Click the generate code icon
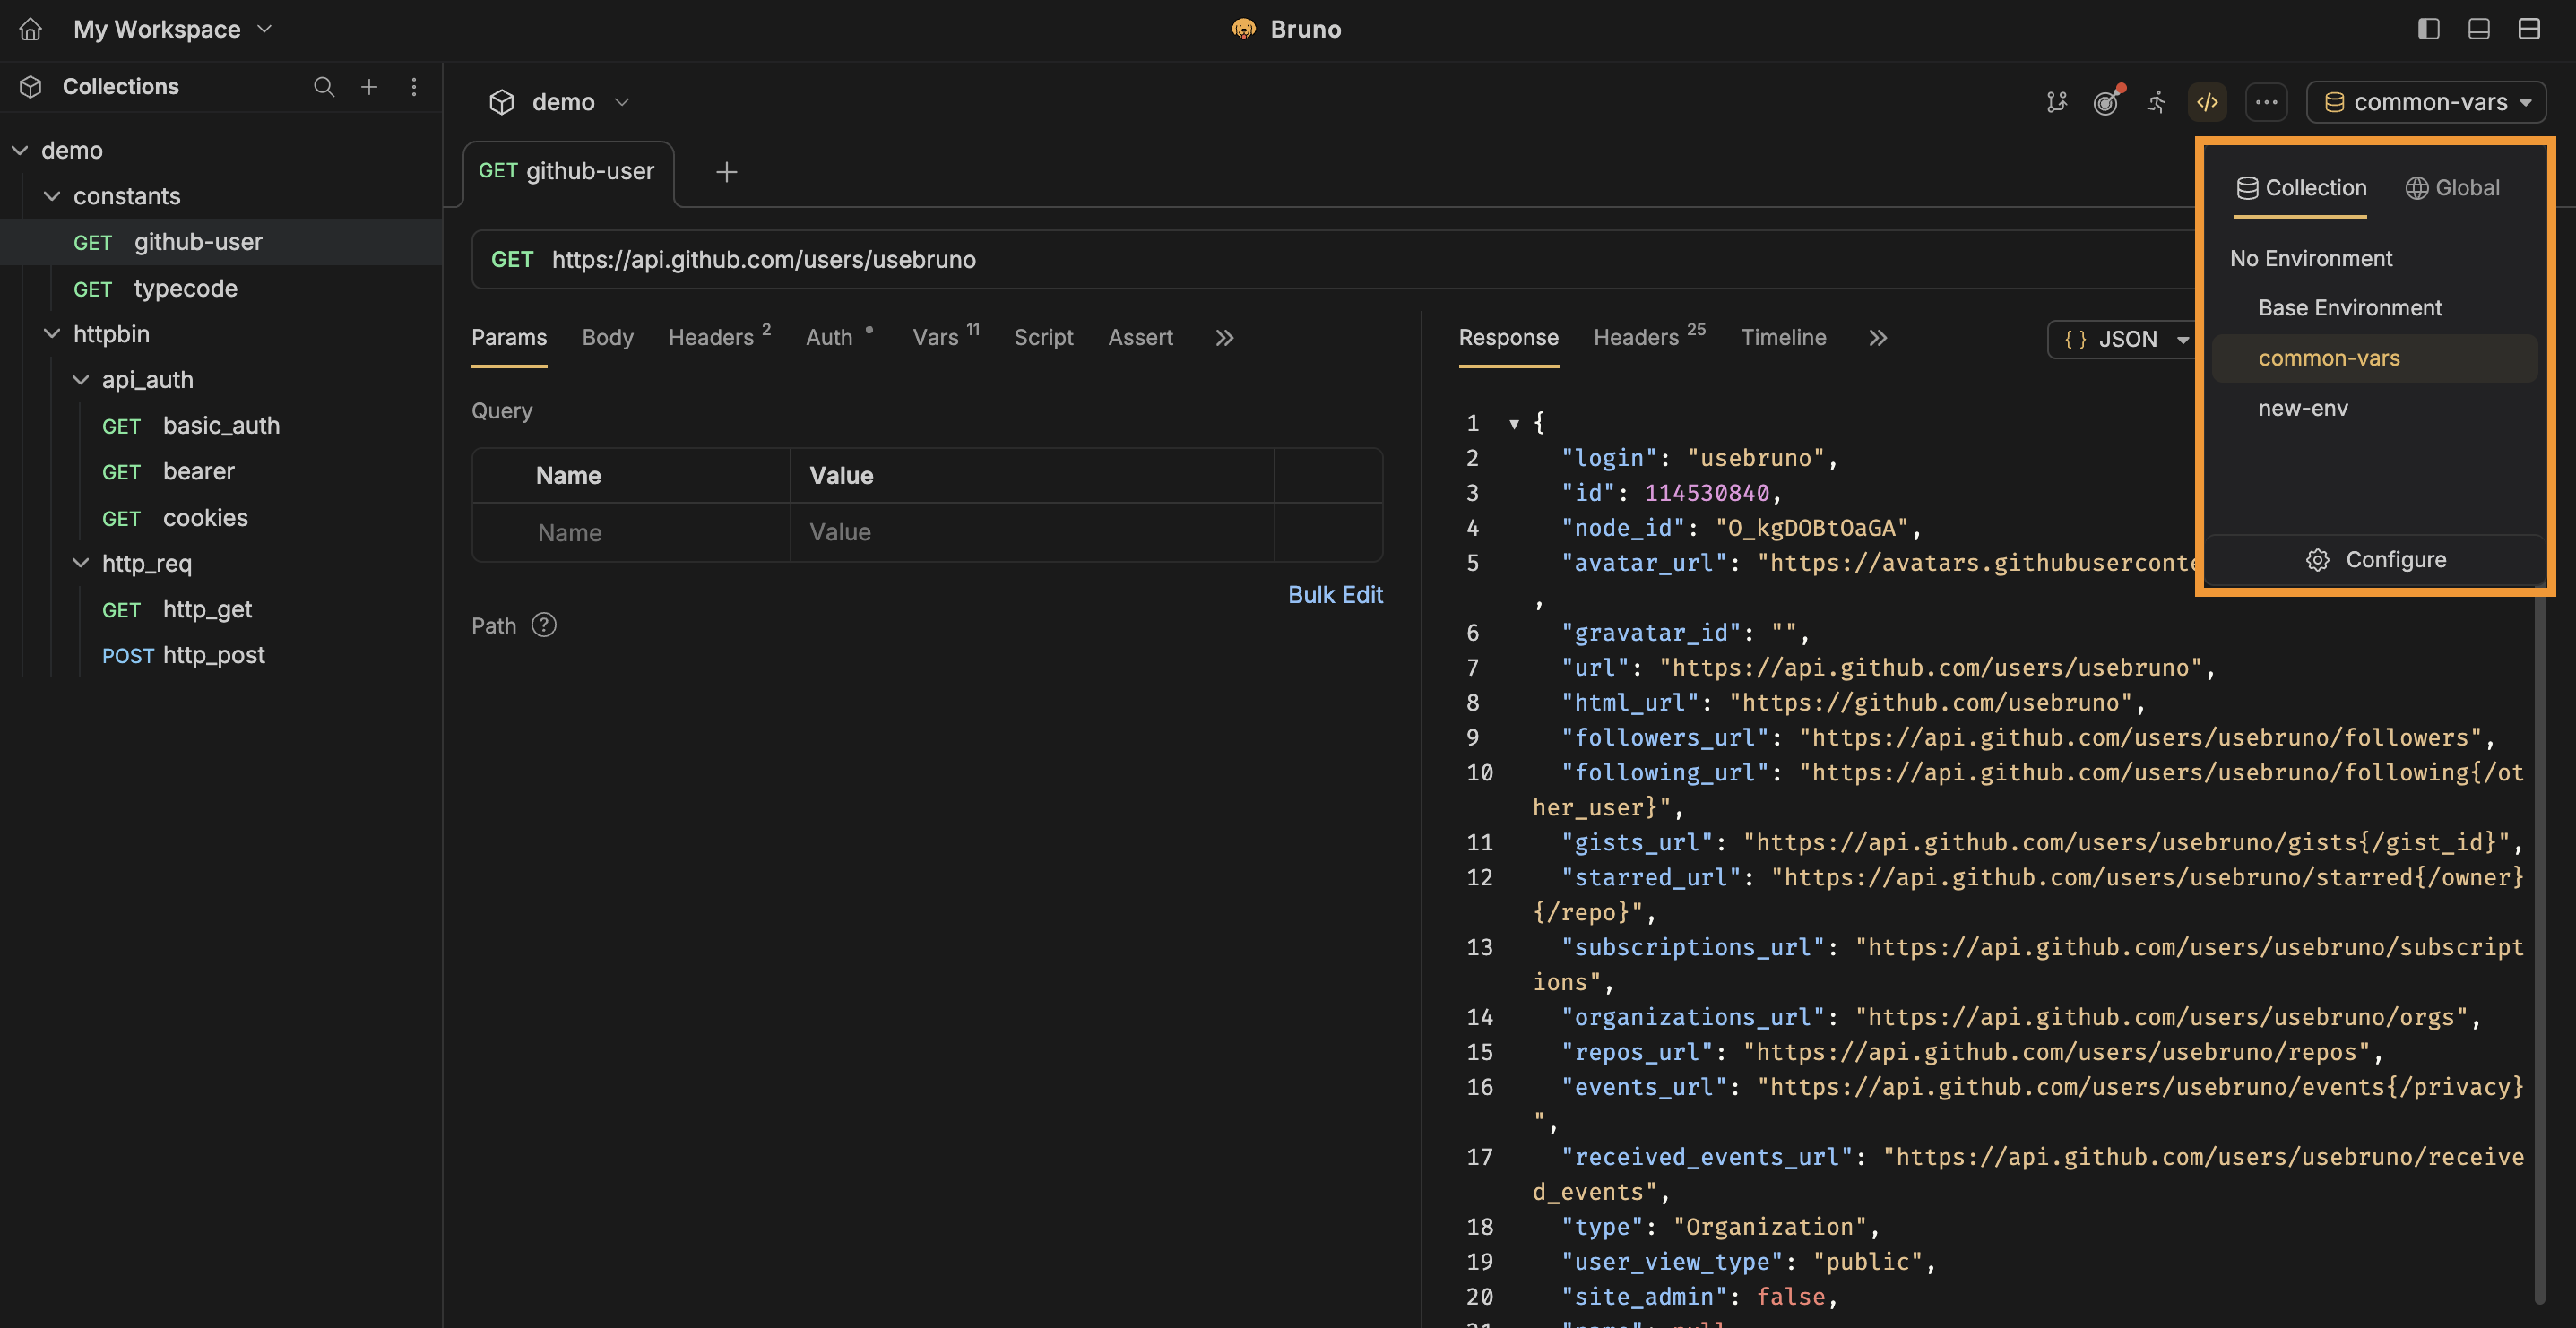The image size is (2576, 1328). click(2208, 102)
